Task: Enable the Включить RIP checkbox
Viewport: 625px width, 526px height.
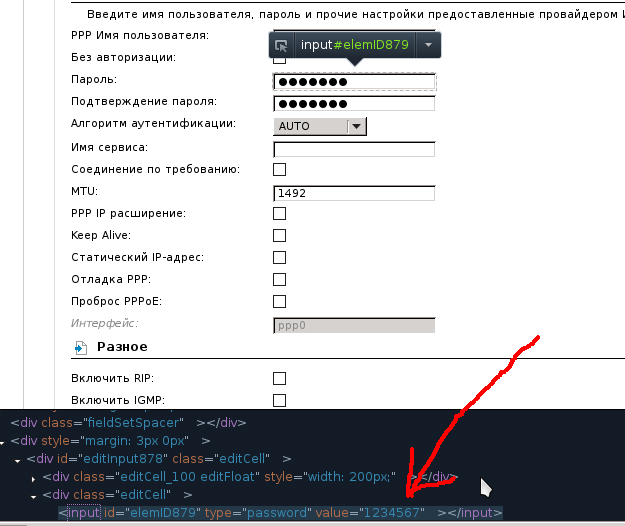Action: pos(279,378)
